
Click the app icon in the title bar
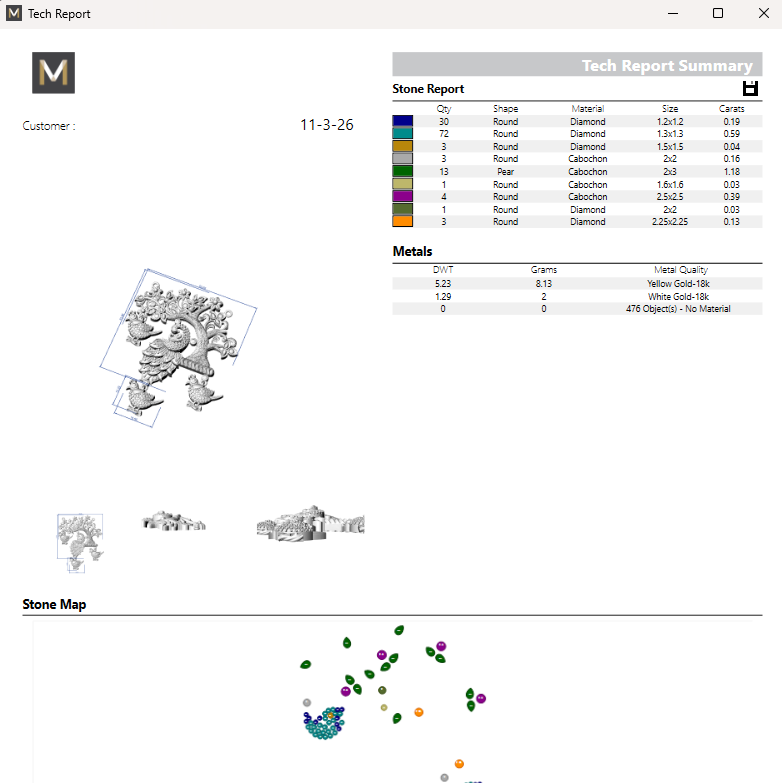(14, 14)
